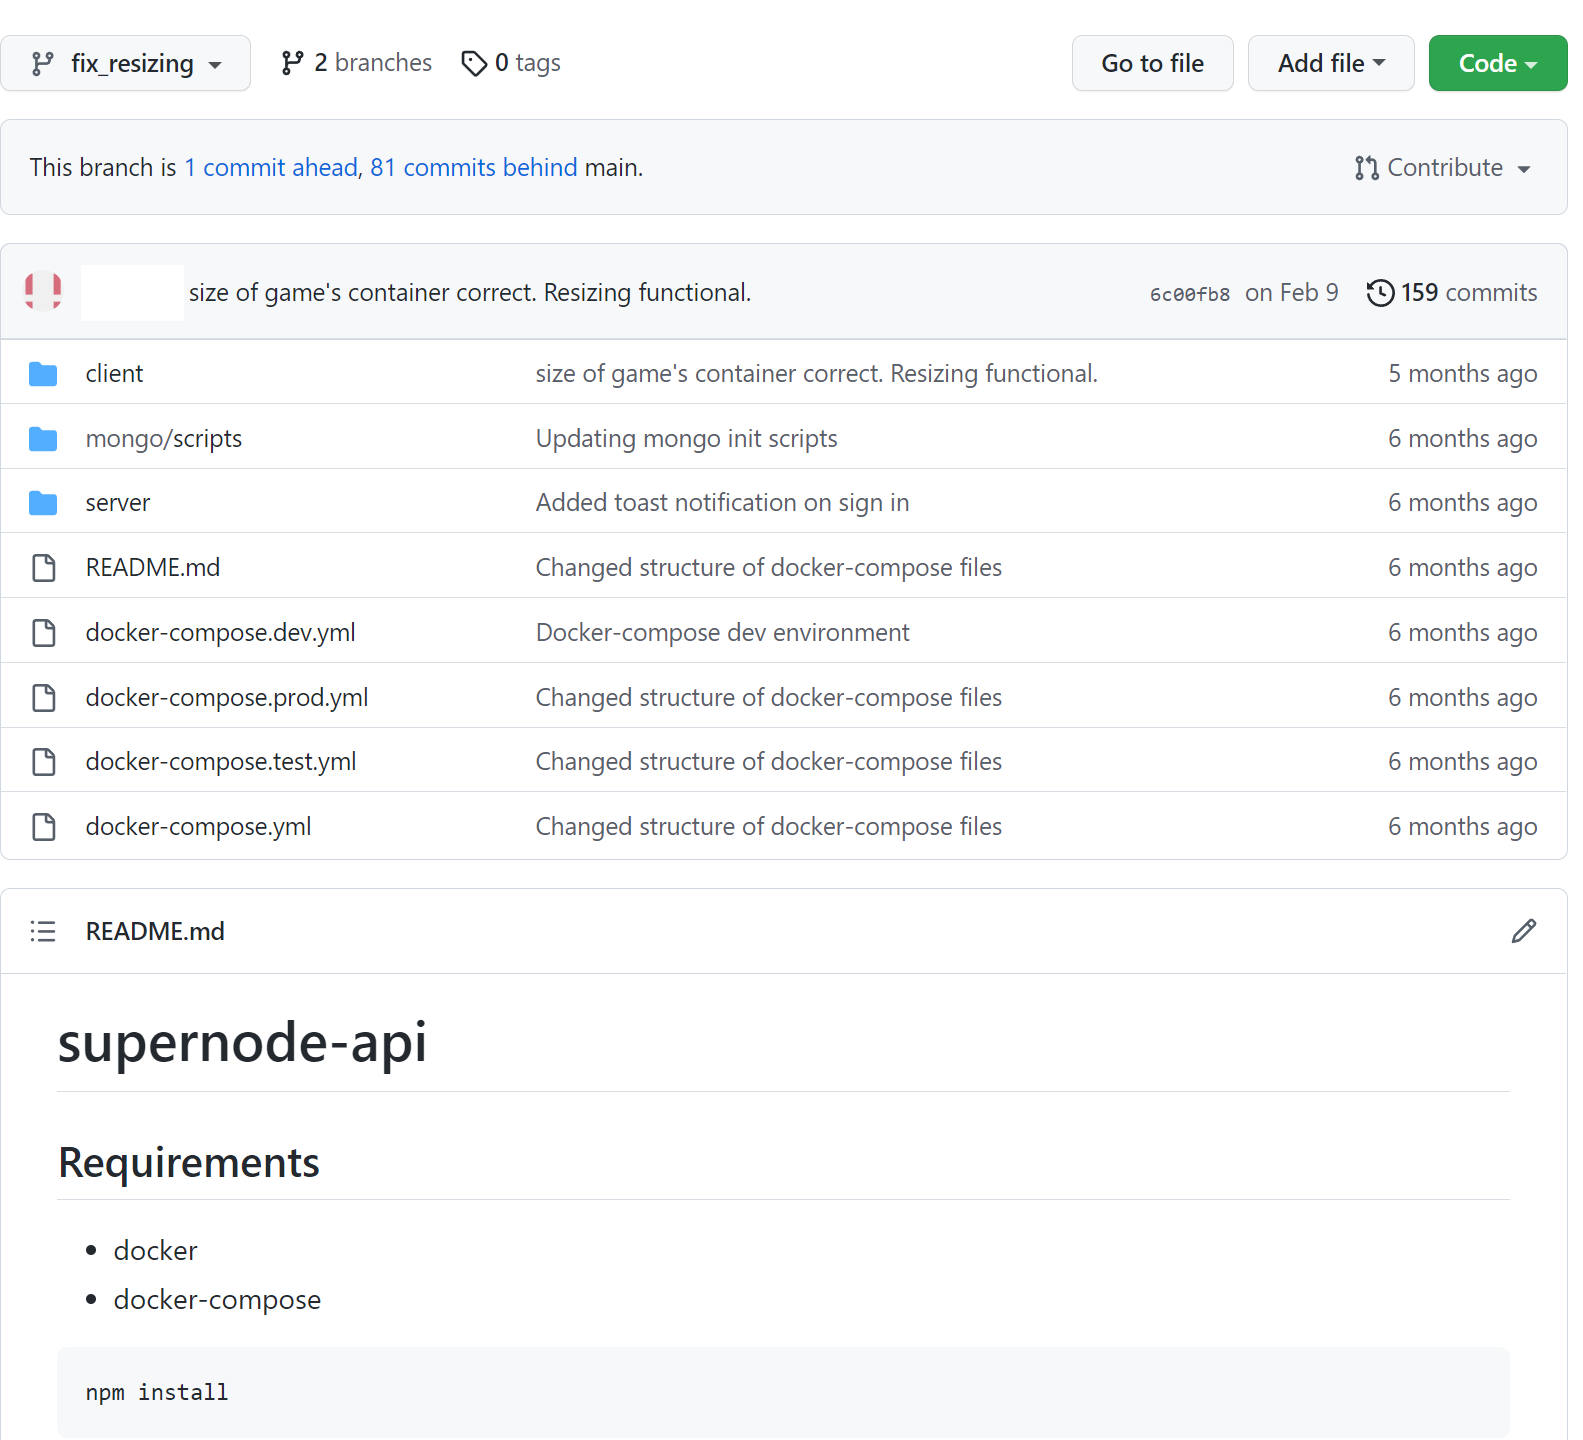Screen dimensions: 1583x1440
Task: Click the server folder icon
Action: click(43, 503)
